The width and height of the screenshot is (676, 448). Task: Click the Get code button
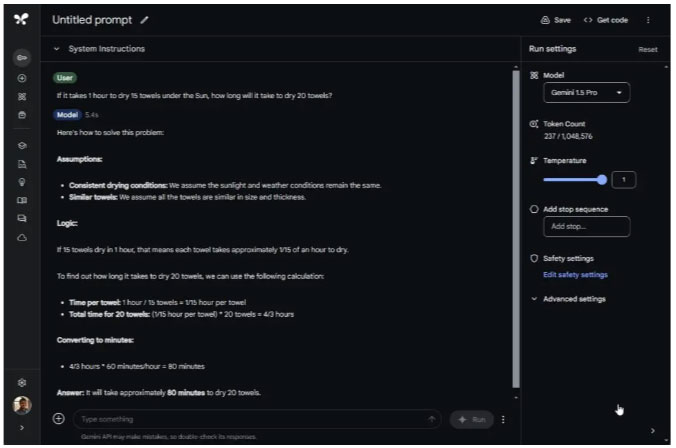[605, 19]
